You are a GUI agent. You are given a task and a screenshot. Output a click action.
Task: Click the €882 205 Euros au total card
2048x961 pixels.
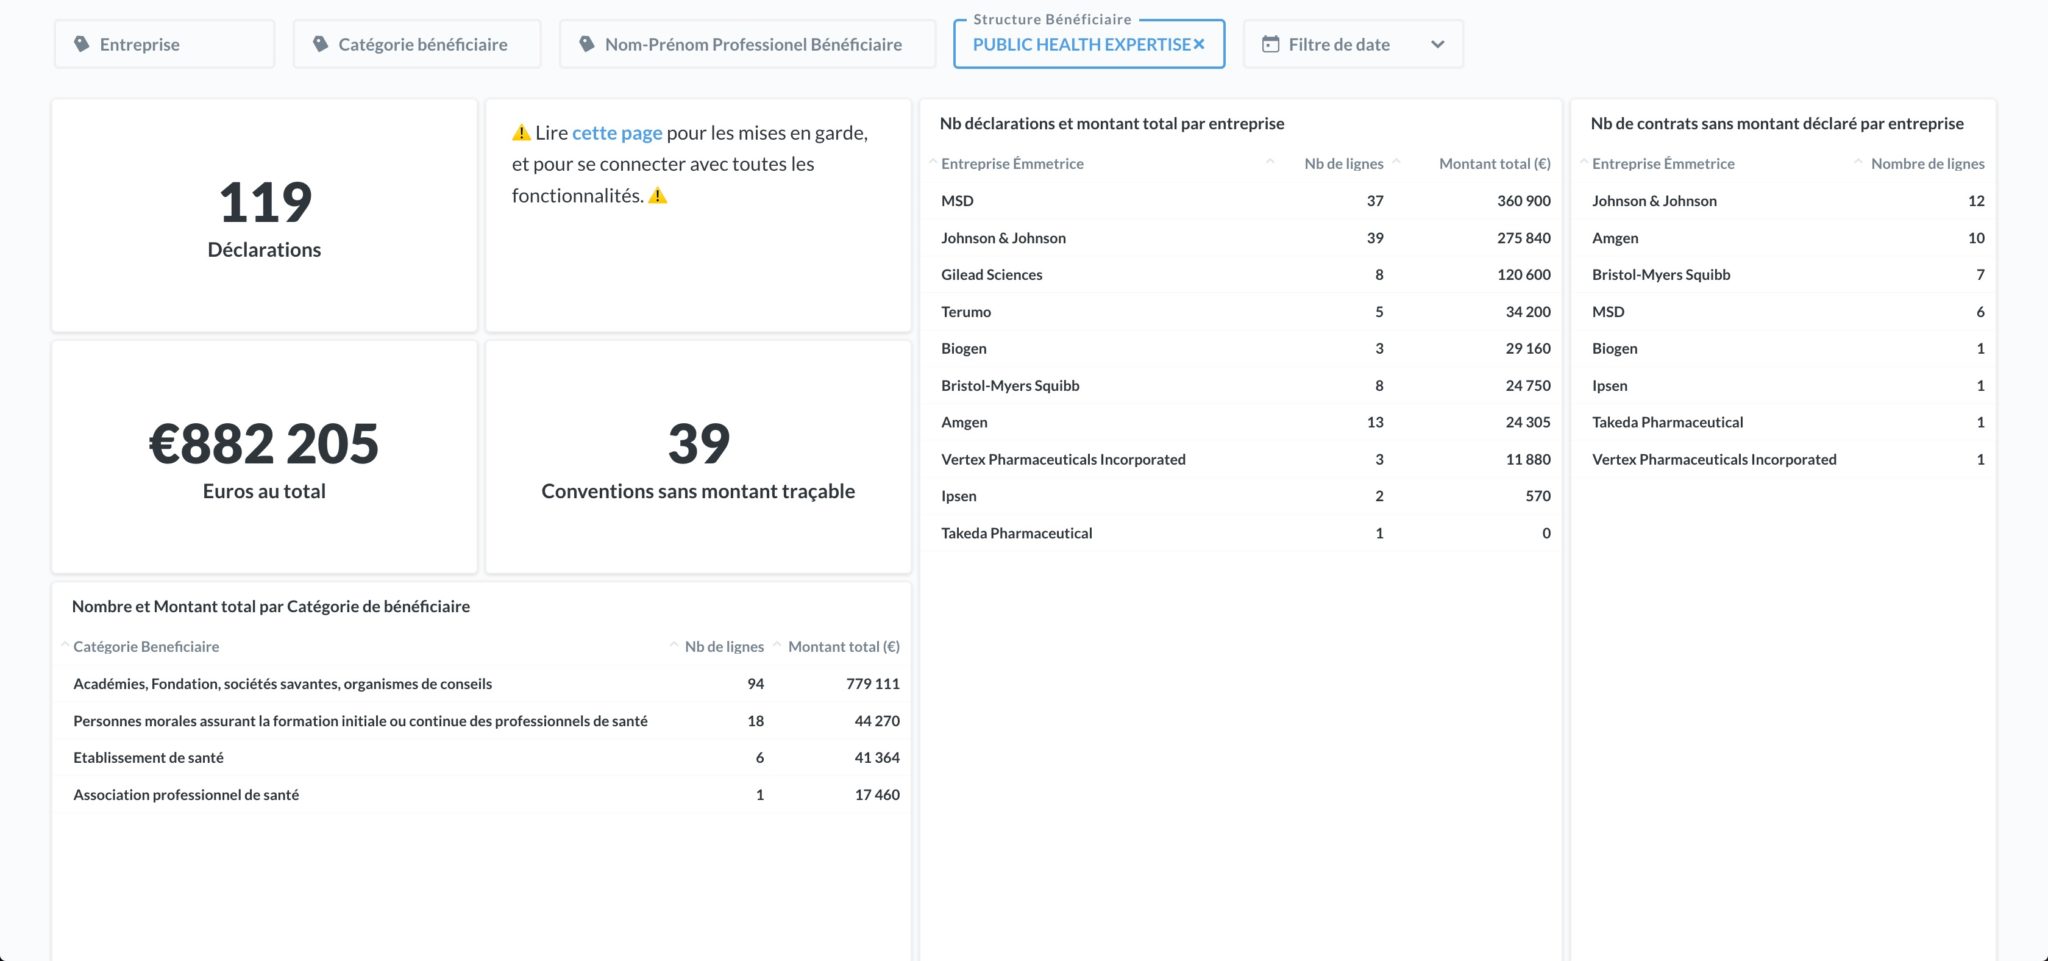point(264,457)
